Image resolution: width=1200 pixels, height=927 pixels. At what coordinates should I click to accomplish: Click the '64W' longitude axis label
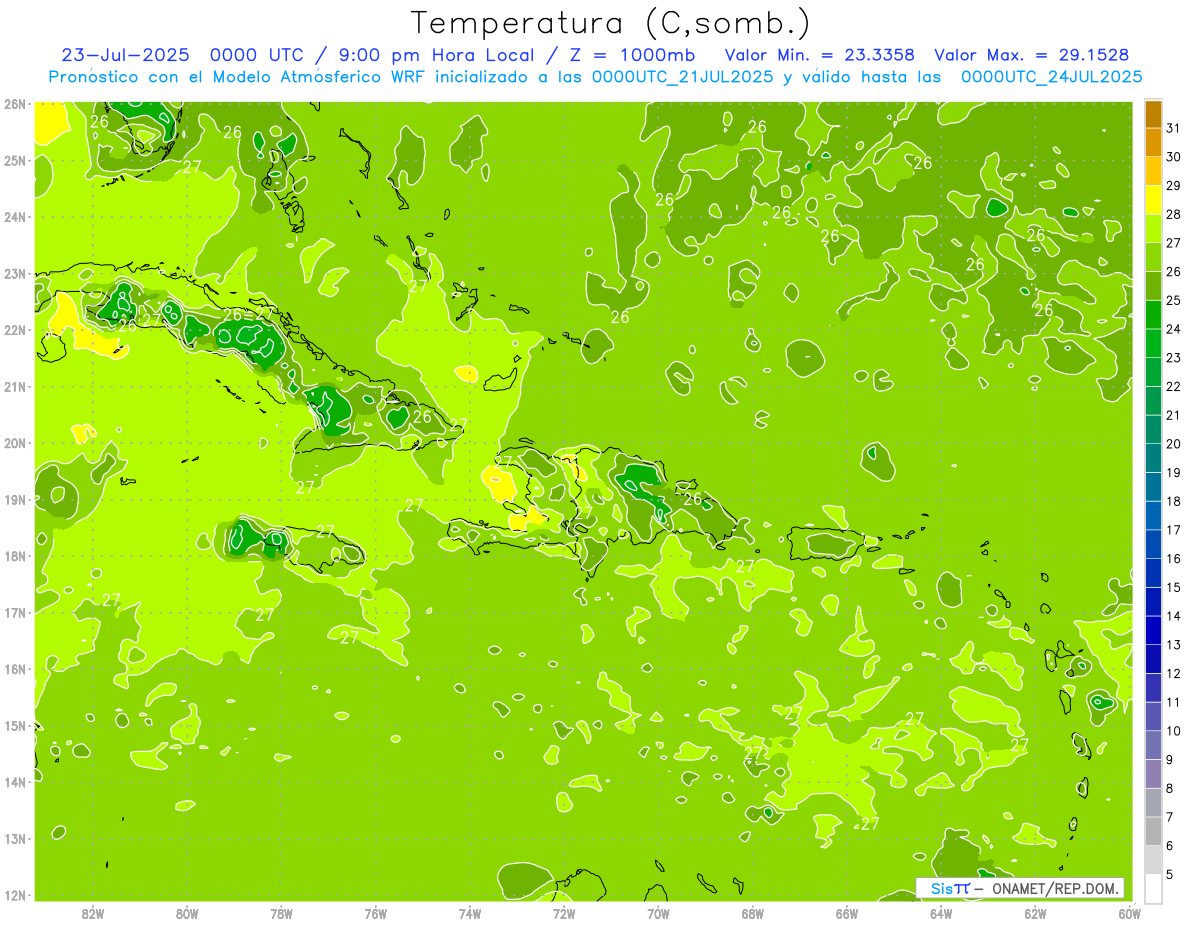coord(941,913)
